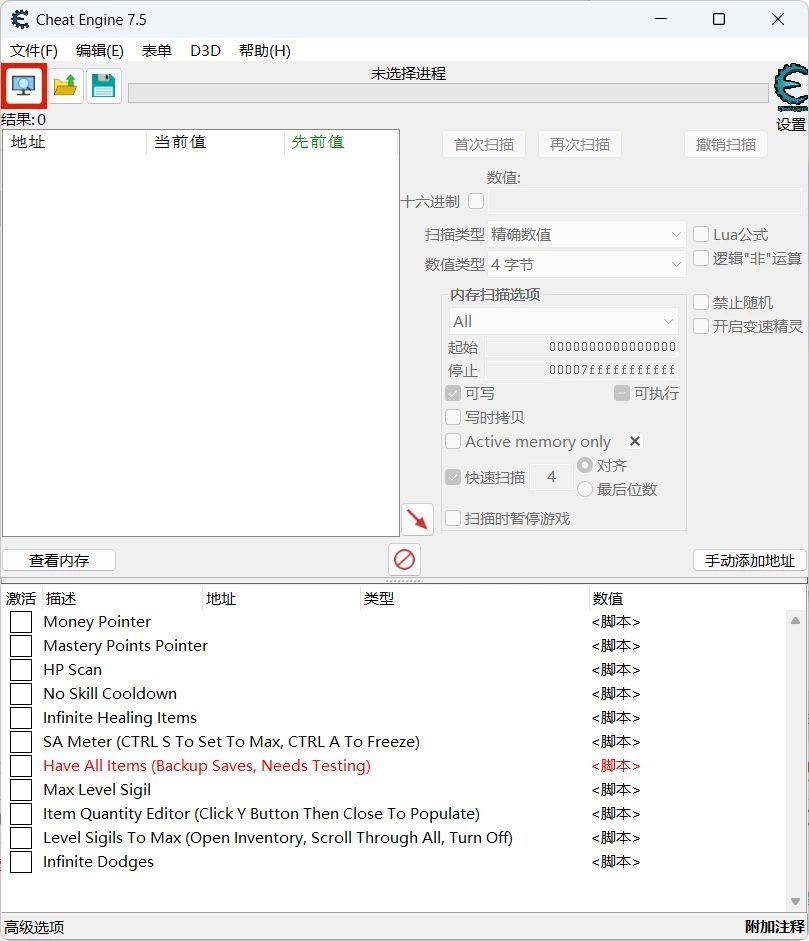Activate the Item Quantity Editor checkbox
Image resolution: width=809 pixels, height=941 pixels.
[x=21, y=814]
